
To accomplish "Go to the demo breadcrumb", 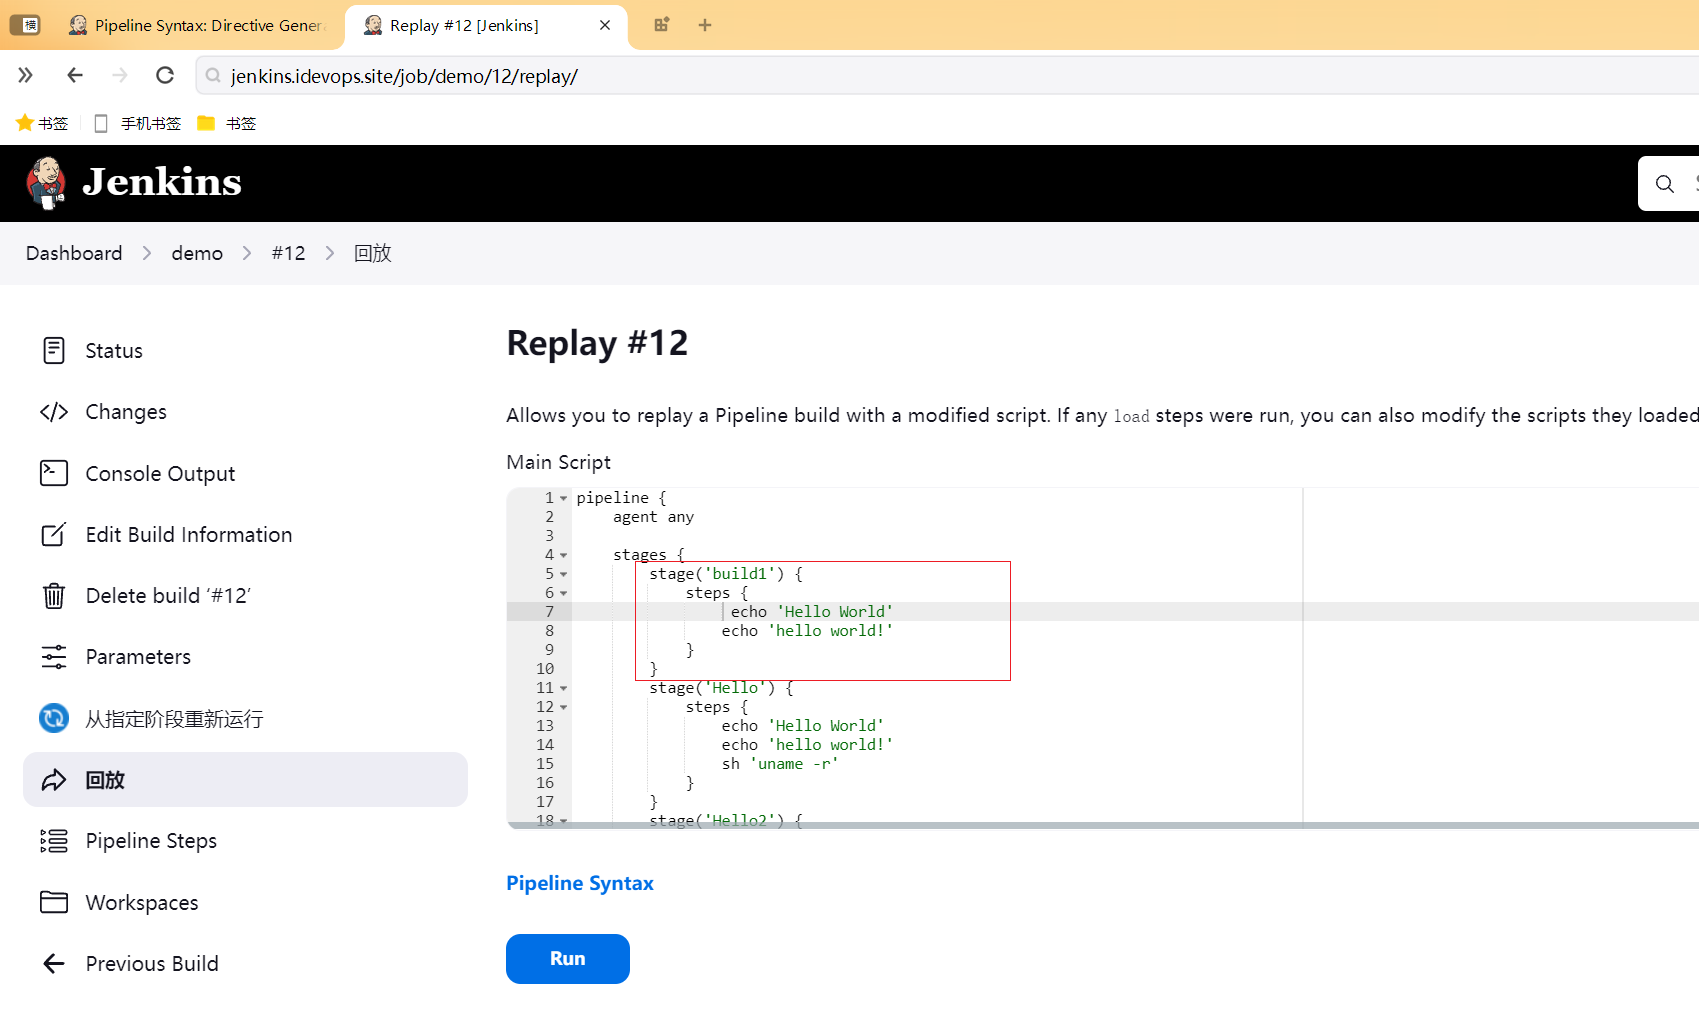I will click(x=197, y=253).
